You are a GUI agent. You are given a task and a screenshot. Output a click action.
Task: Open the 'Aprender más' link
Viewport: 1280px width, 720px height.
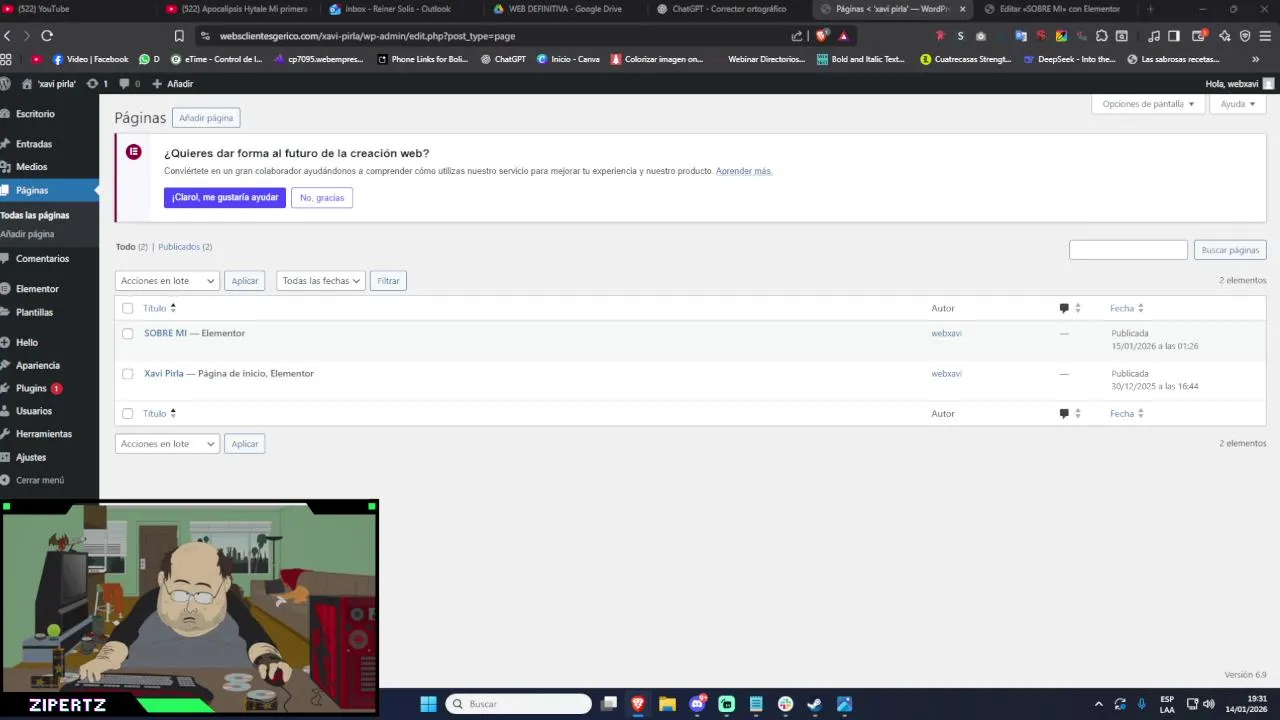743,171
